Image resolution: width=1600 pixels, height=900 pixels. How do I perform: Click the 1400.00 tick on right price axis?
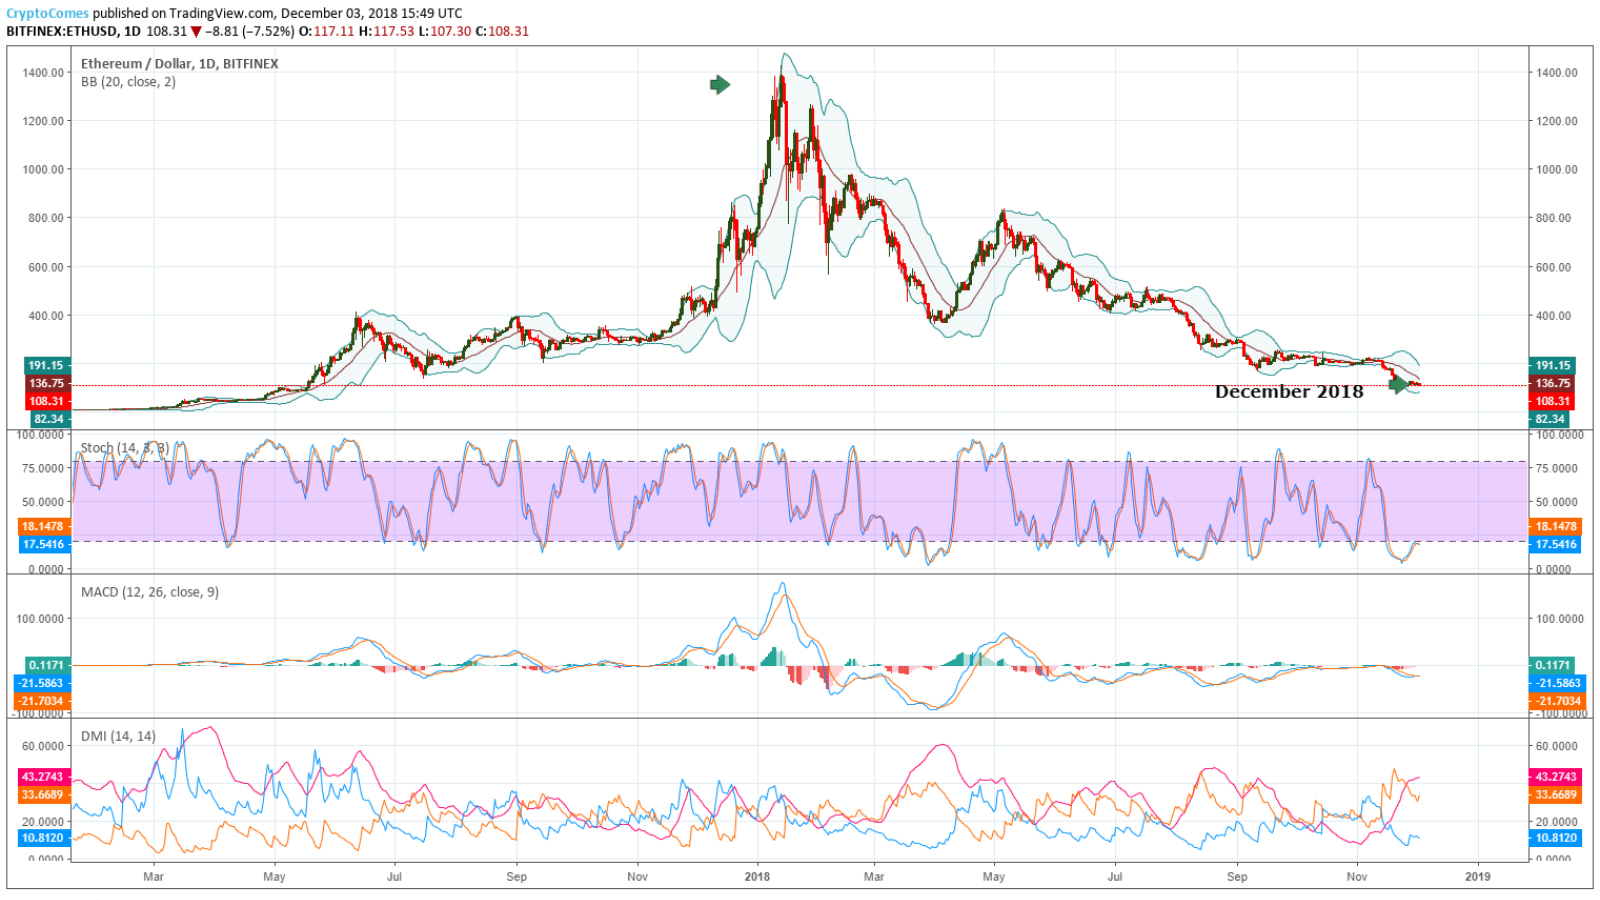[x=1557, y=72]
